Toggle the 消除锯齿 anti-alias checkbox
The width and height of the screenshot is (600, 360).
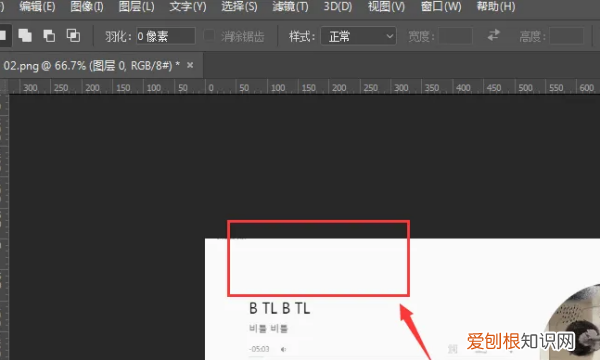coord(209,36)
